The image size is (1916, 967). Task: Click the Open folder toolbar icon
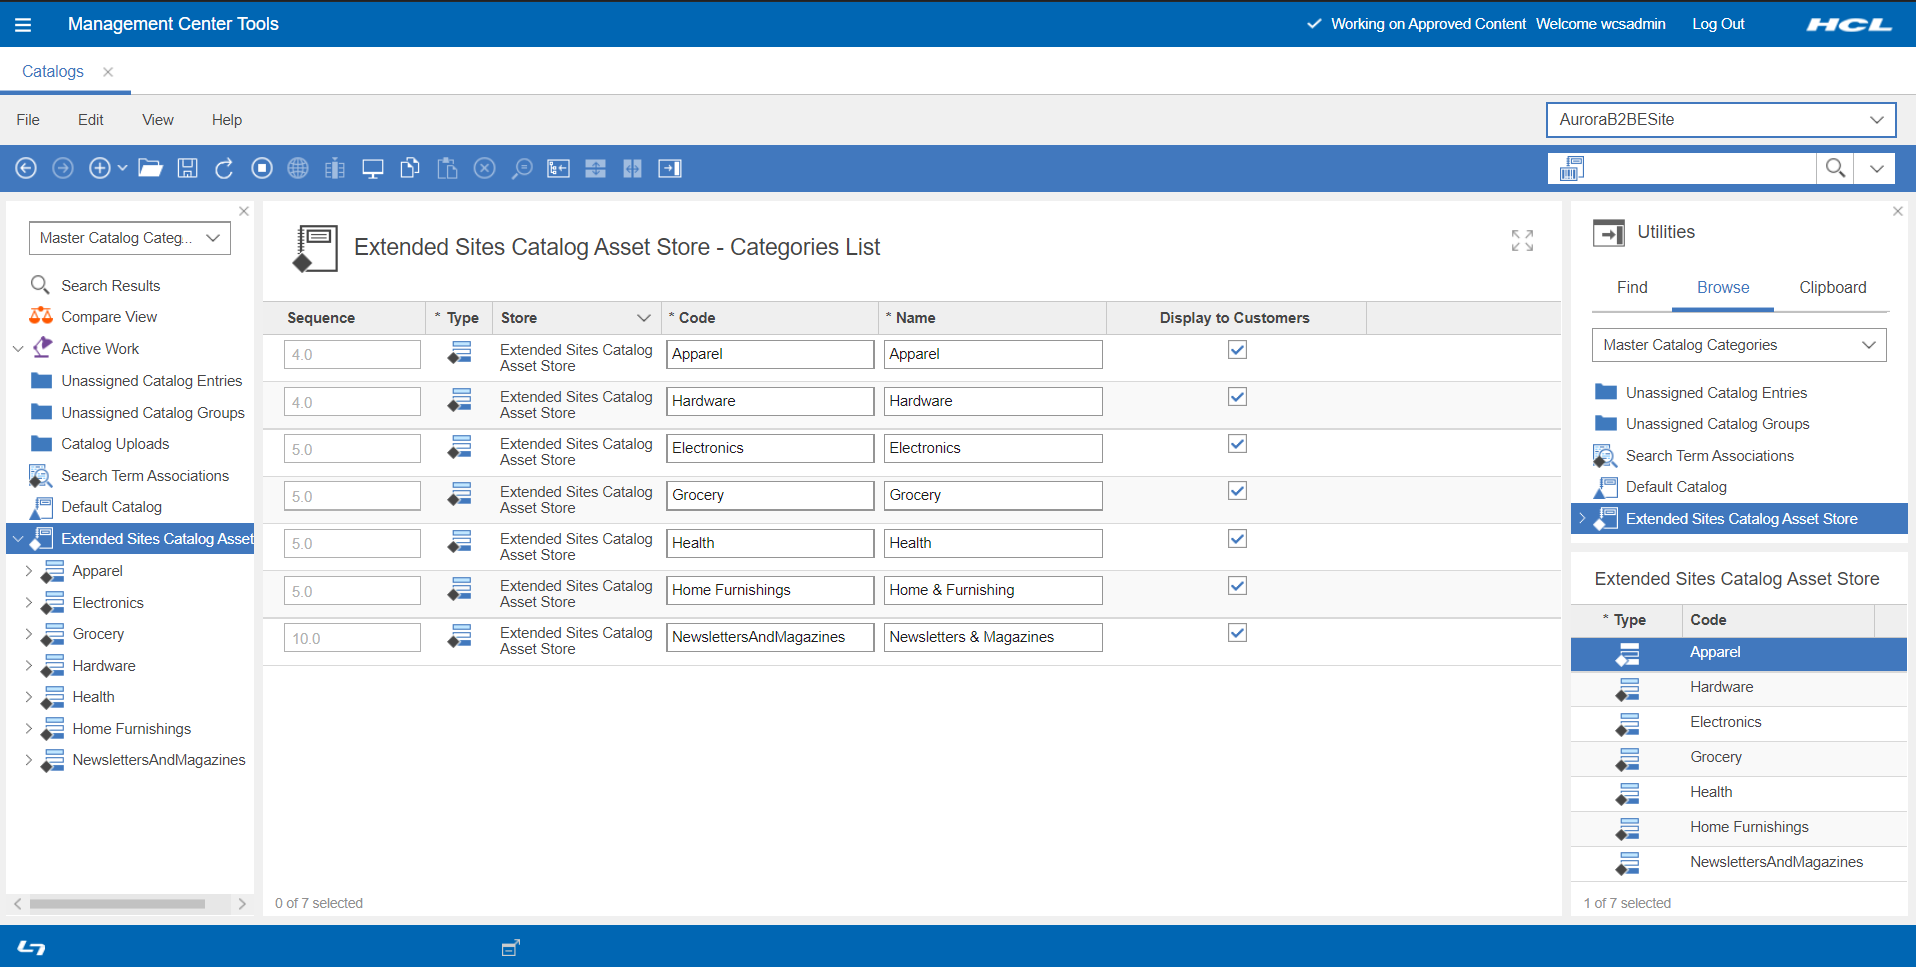click(x=150, y=168)
